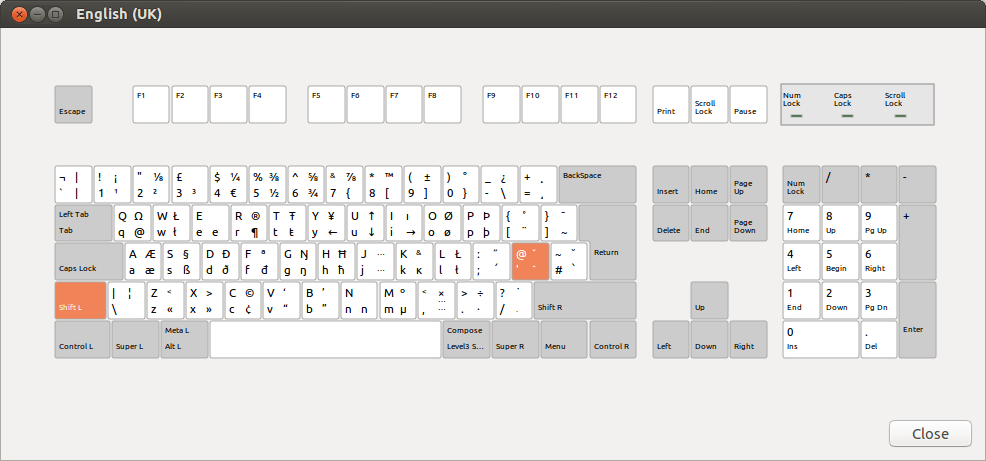The image size is (986, 461).
Task: Click the Q key
Action: click(132, 223)
